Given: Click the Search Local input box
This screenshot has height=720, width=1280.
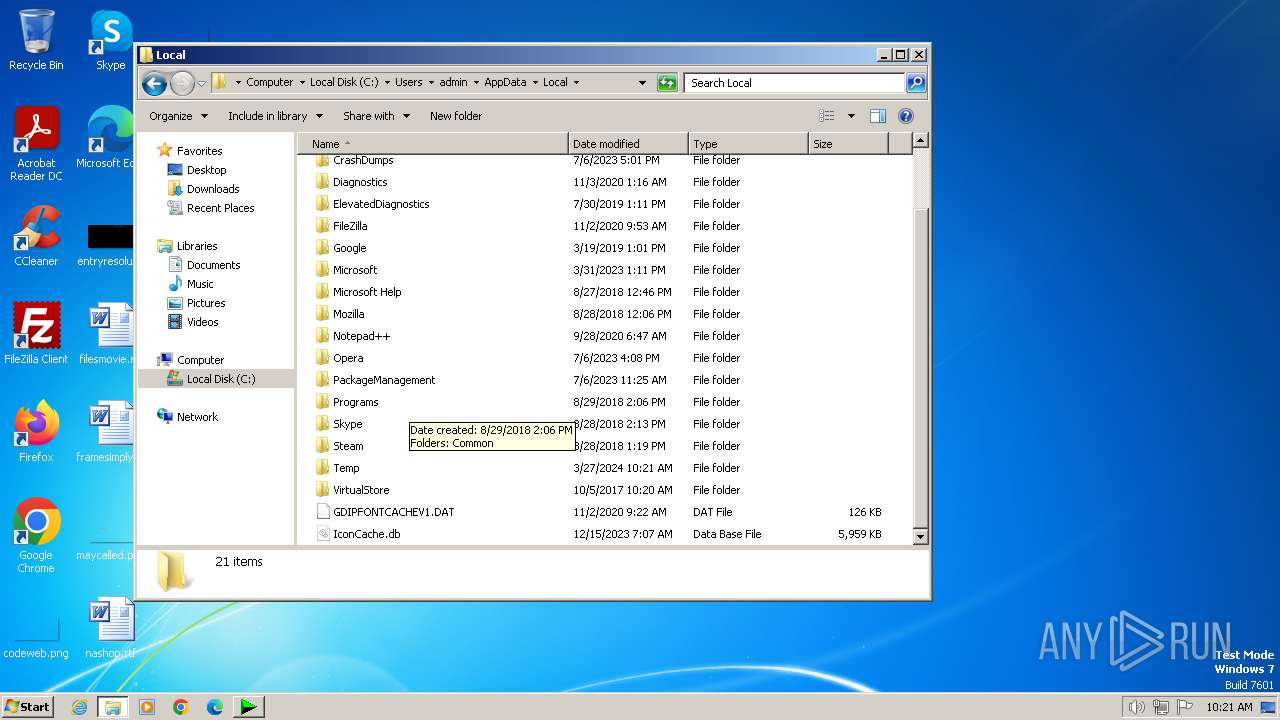Looking at the screenshot, I should (795, 83).
